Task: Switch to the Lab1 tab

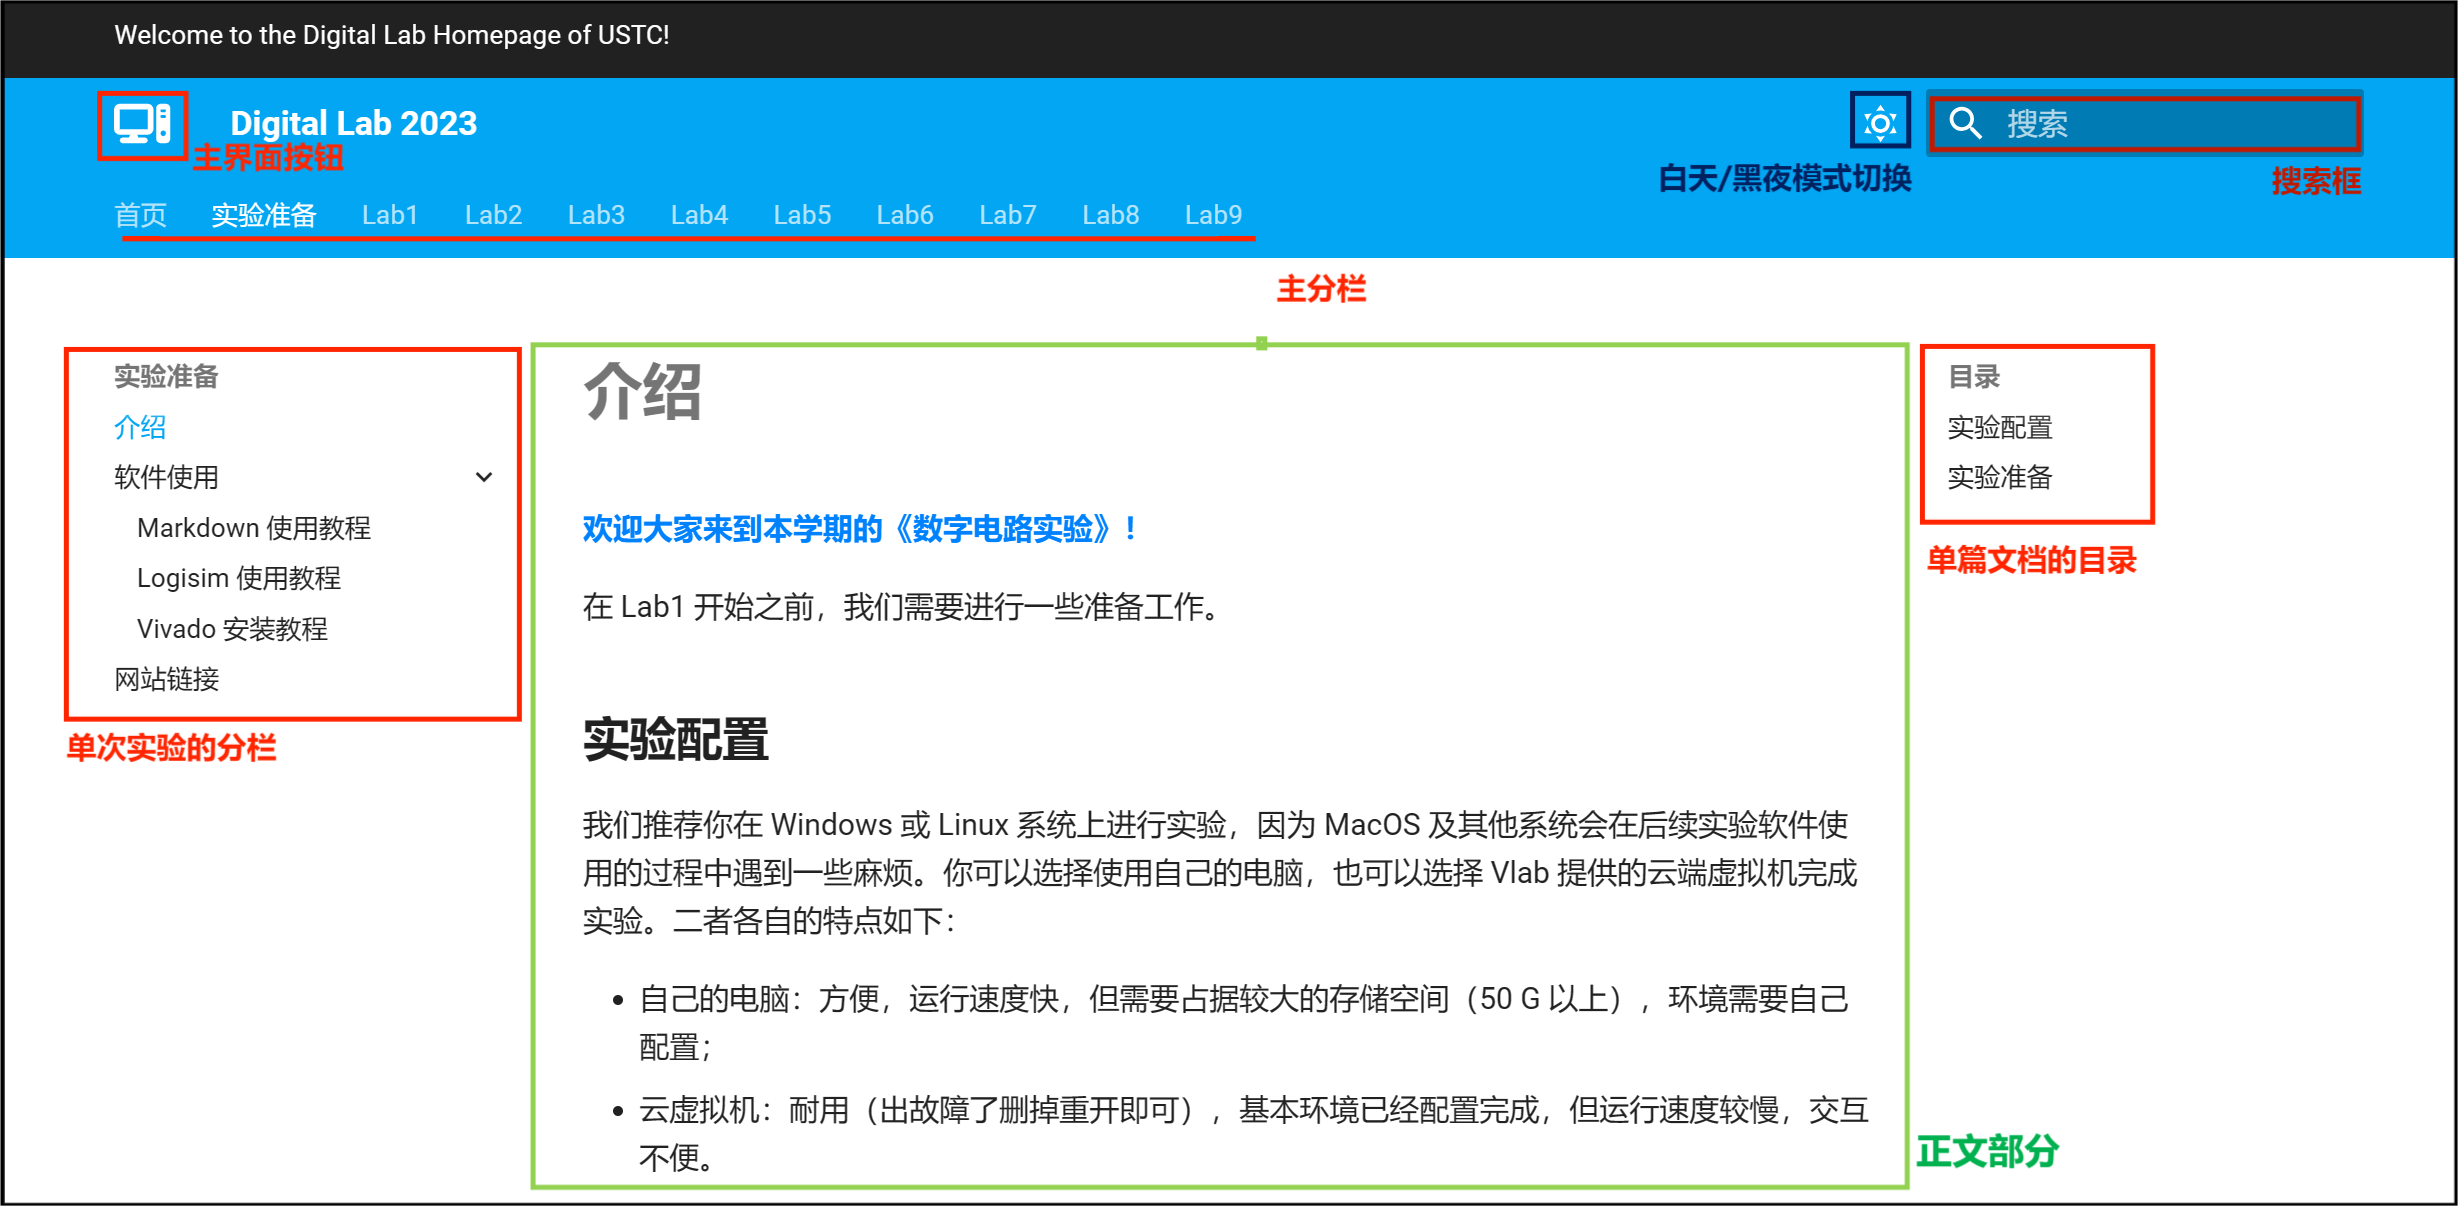Action: [390, 215]
